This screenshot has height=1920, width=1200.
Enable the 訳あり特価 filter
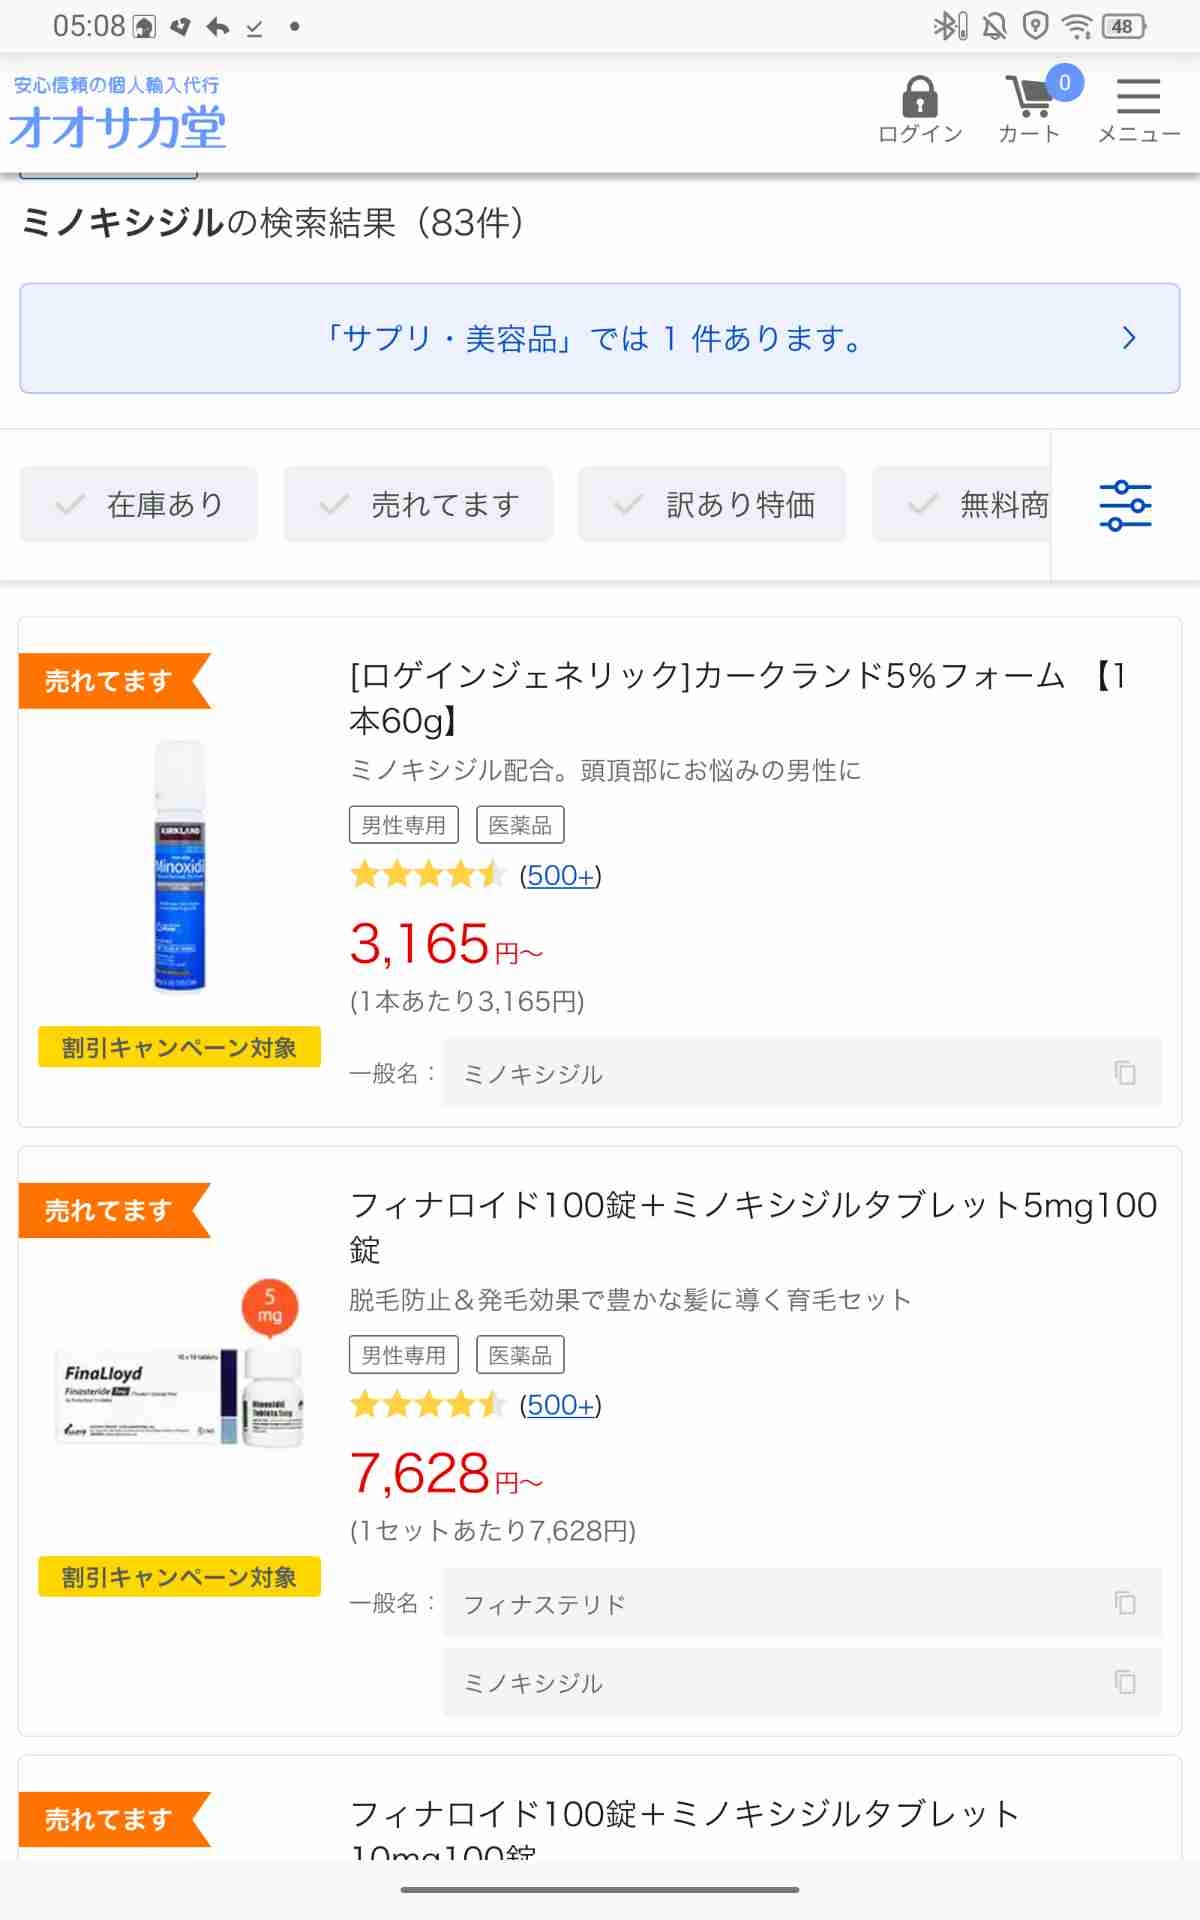pyautogui.click(x=712, y=505)
